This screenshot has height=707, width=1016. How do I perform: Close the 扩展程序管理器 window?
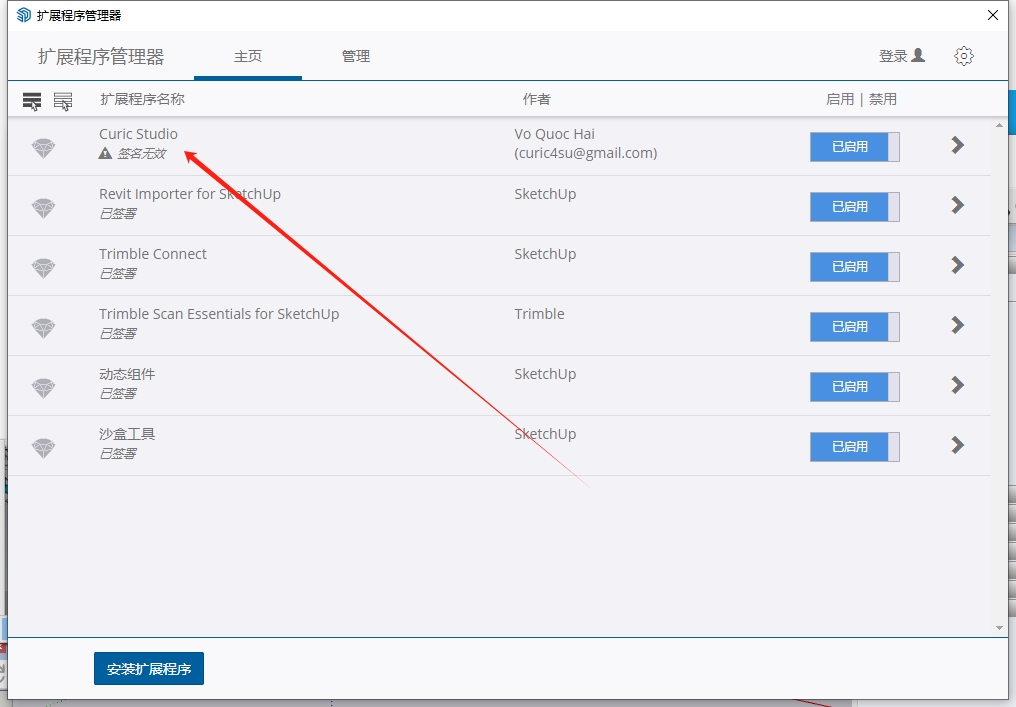click(993, 15)
